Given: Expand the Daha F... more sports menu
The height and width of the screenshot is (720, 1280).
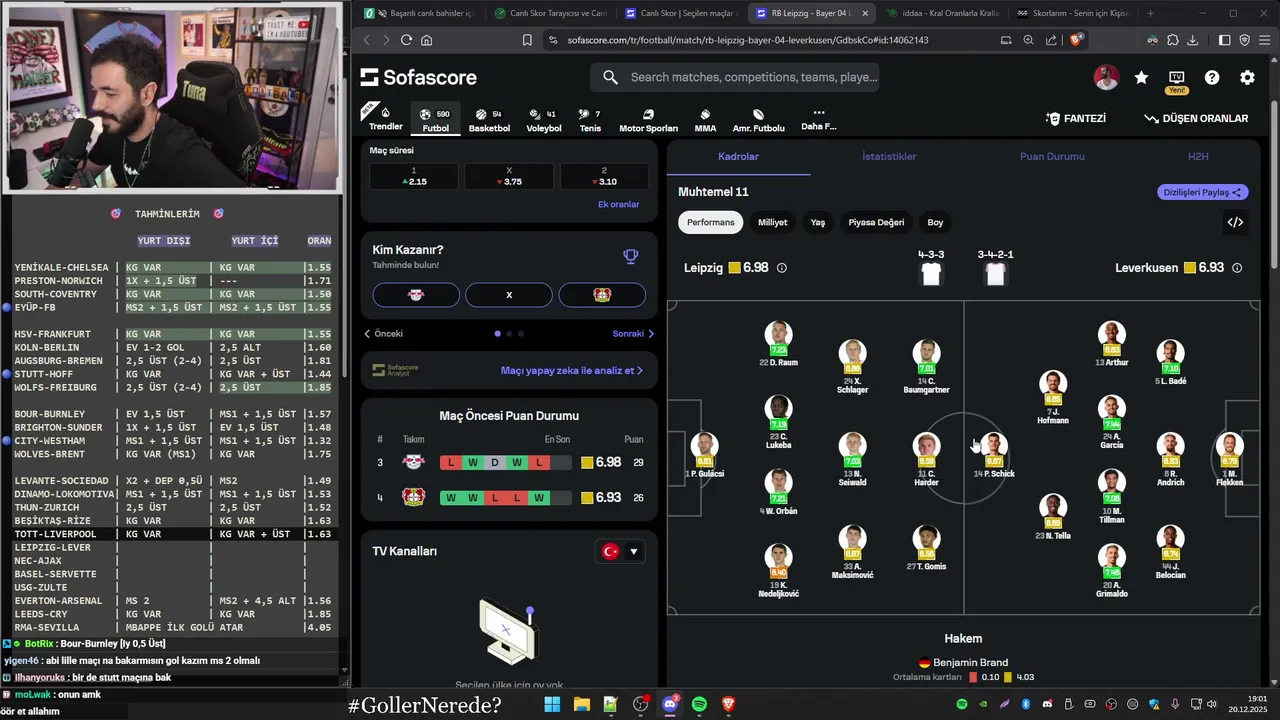Looking at the screenshot, I should click(818, 120).
